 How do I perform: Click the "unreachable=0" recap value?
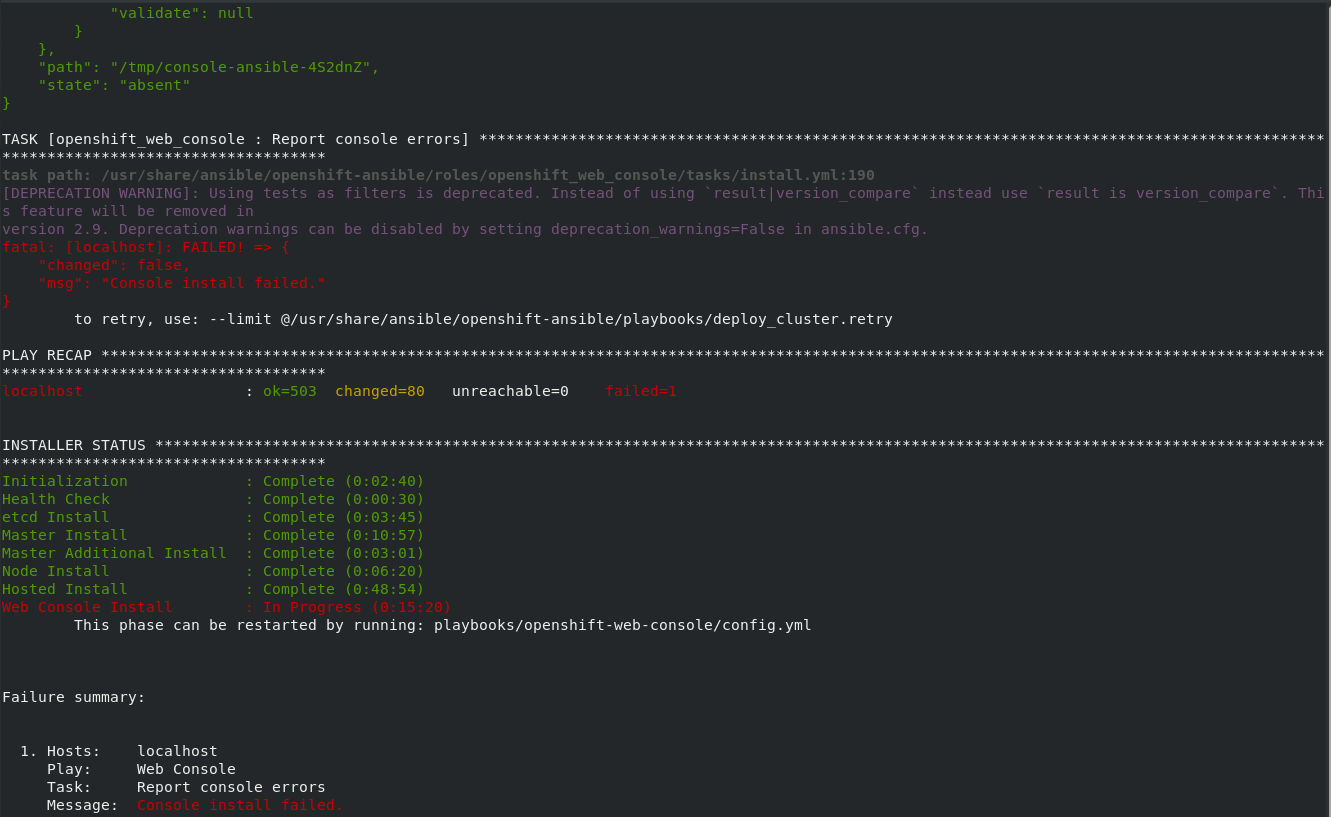(x=510, y=391)
